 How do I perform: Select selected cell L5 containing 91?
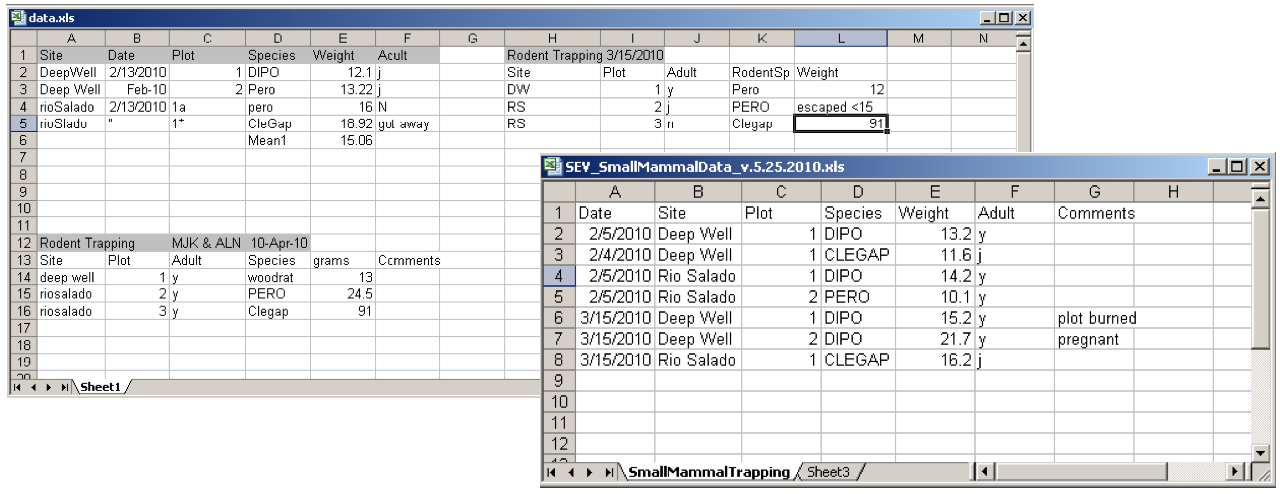[840, 124]
